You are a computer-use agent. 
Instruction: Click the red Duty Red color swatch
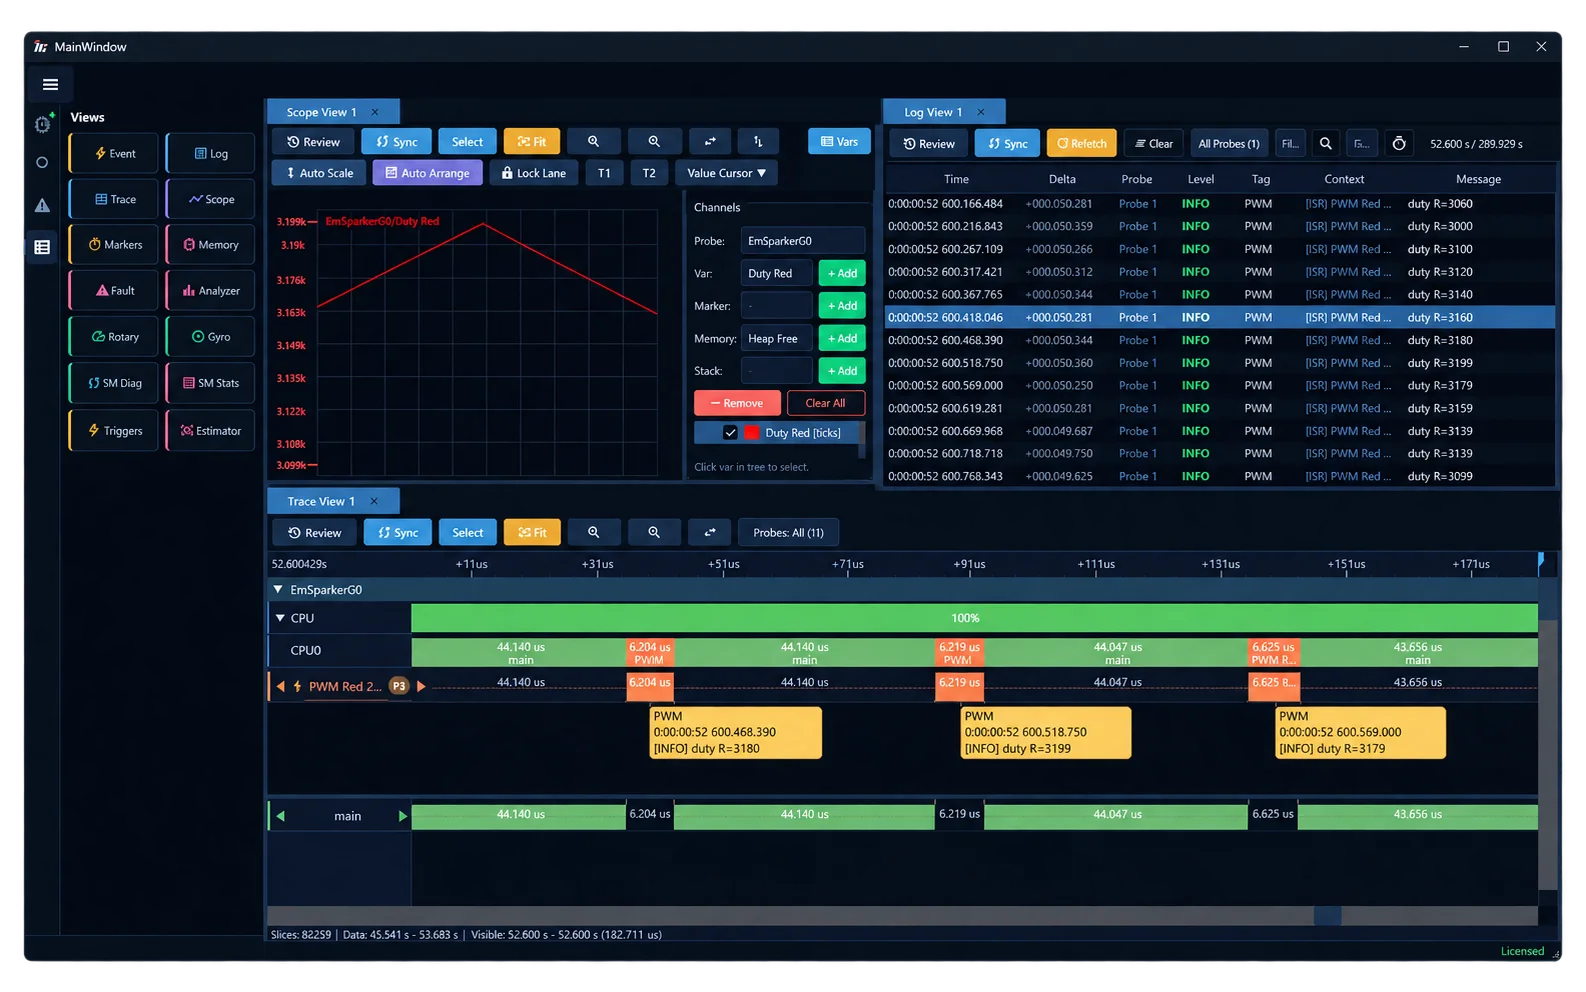(x=752, y=433)
